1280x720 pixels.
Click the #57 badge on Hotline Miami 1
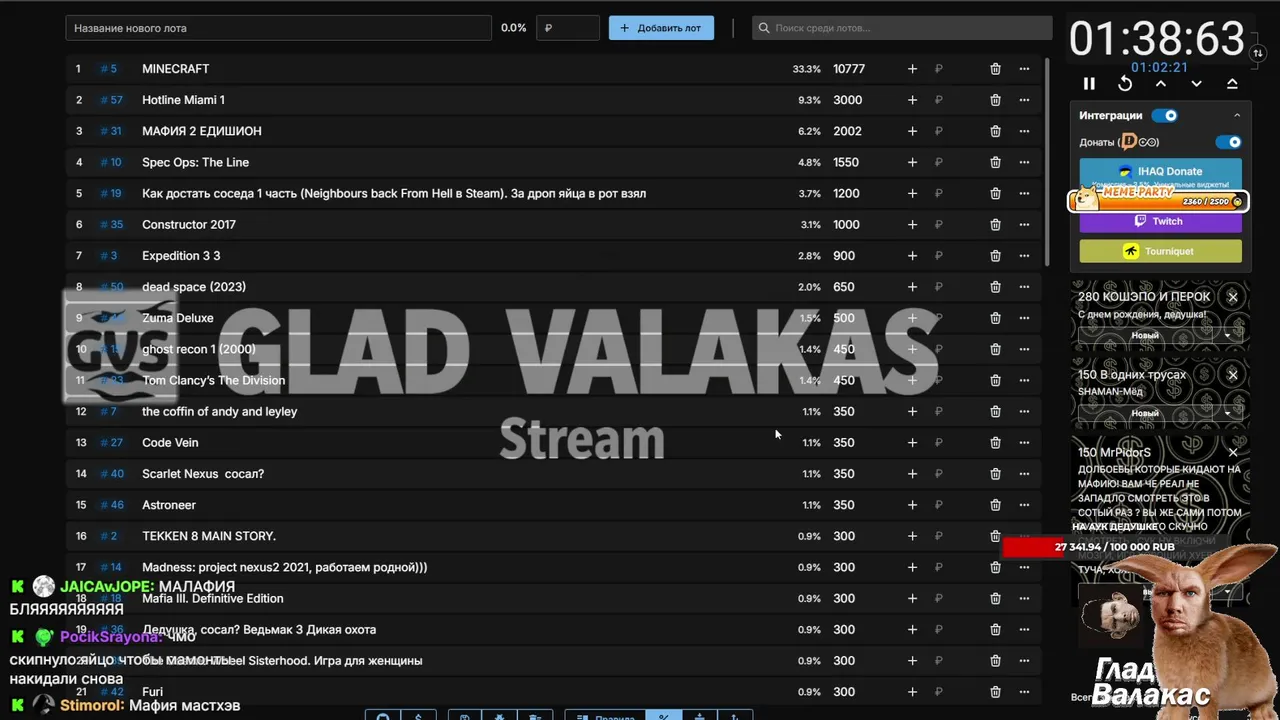(x=111, y=100)
